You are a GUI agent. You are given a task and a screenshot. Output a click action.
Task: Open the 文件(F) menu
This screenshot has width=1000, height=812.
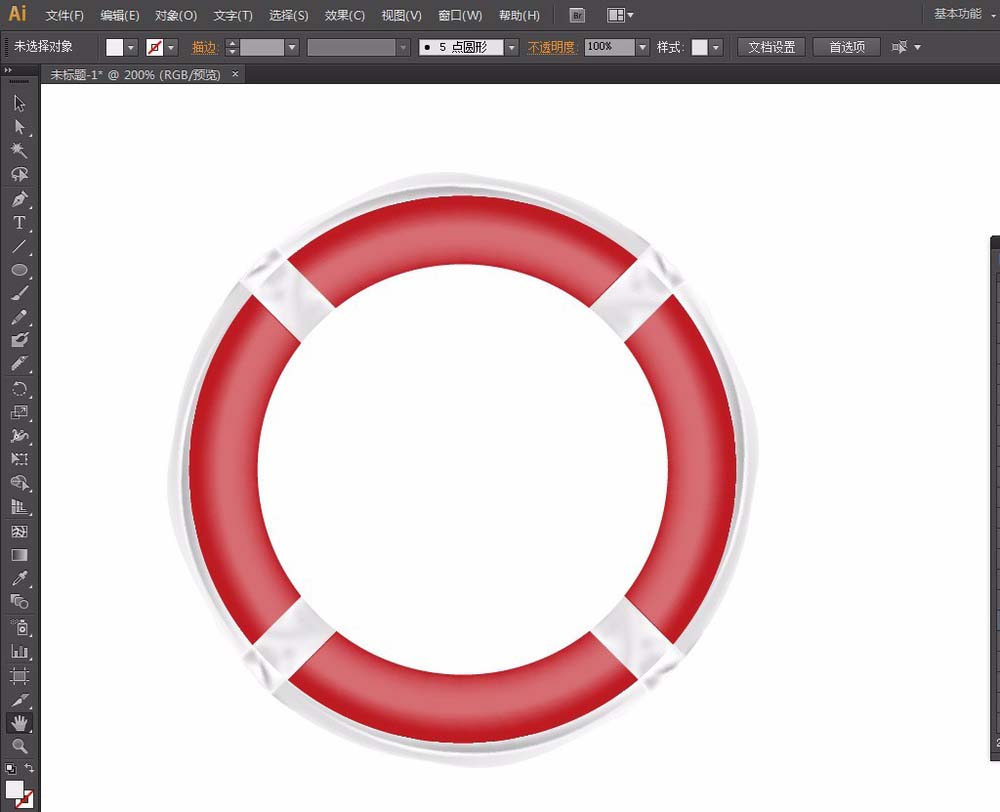65,15
